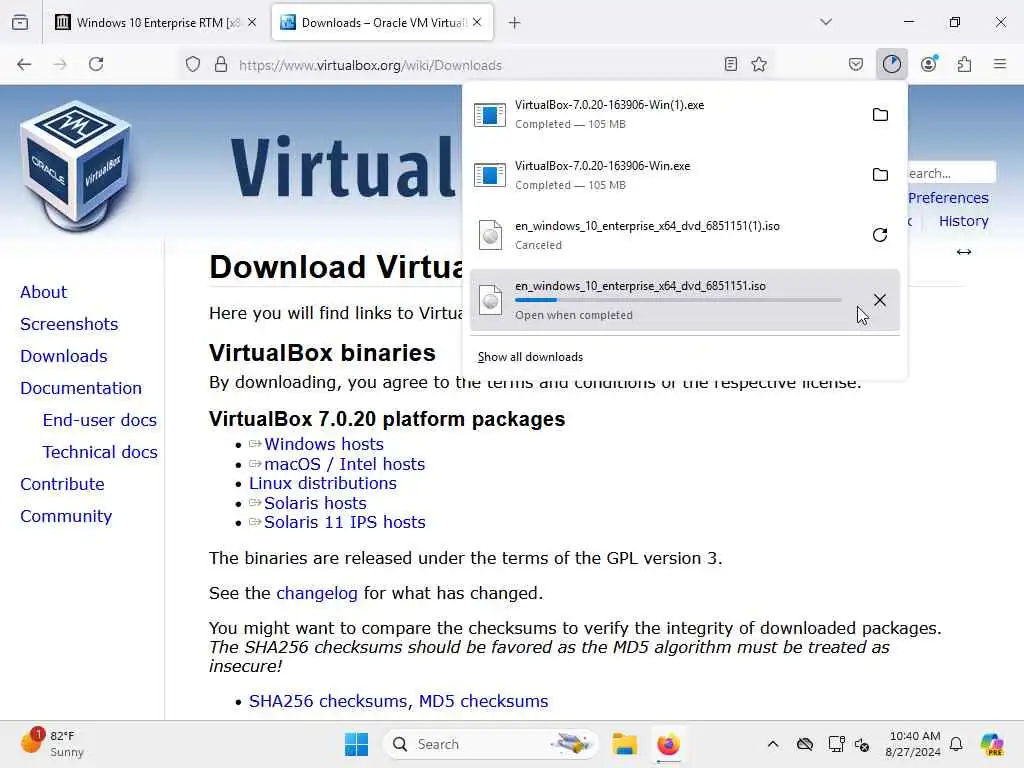This screenshot has width=1024, height=768.
Task: Show VirtualBox-7.0.20-163906-Win(1).exe in folder
Action: pyautogui.click(x=880, y=114)
